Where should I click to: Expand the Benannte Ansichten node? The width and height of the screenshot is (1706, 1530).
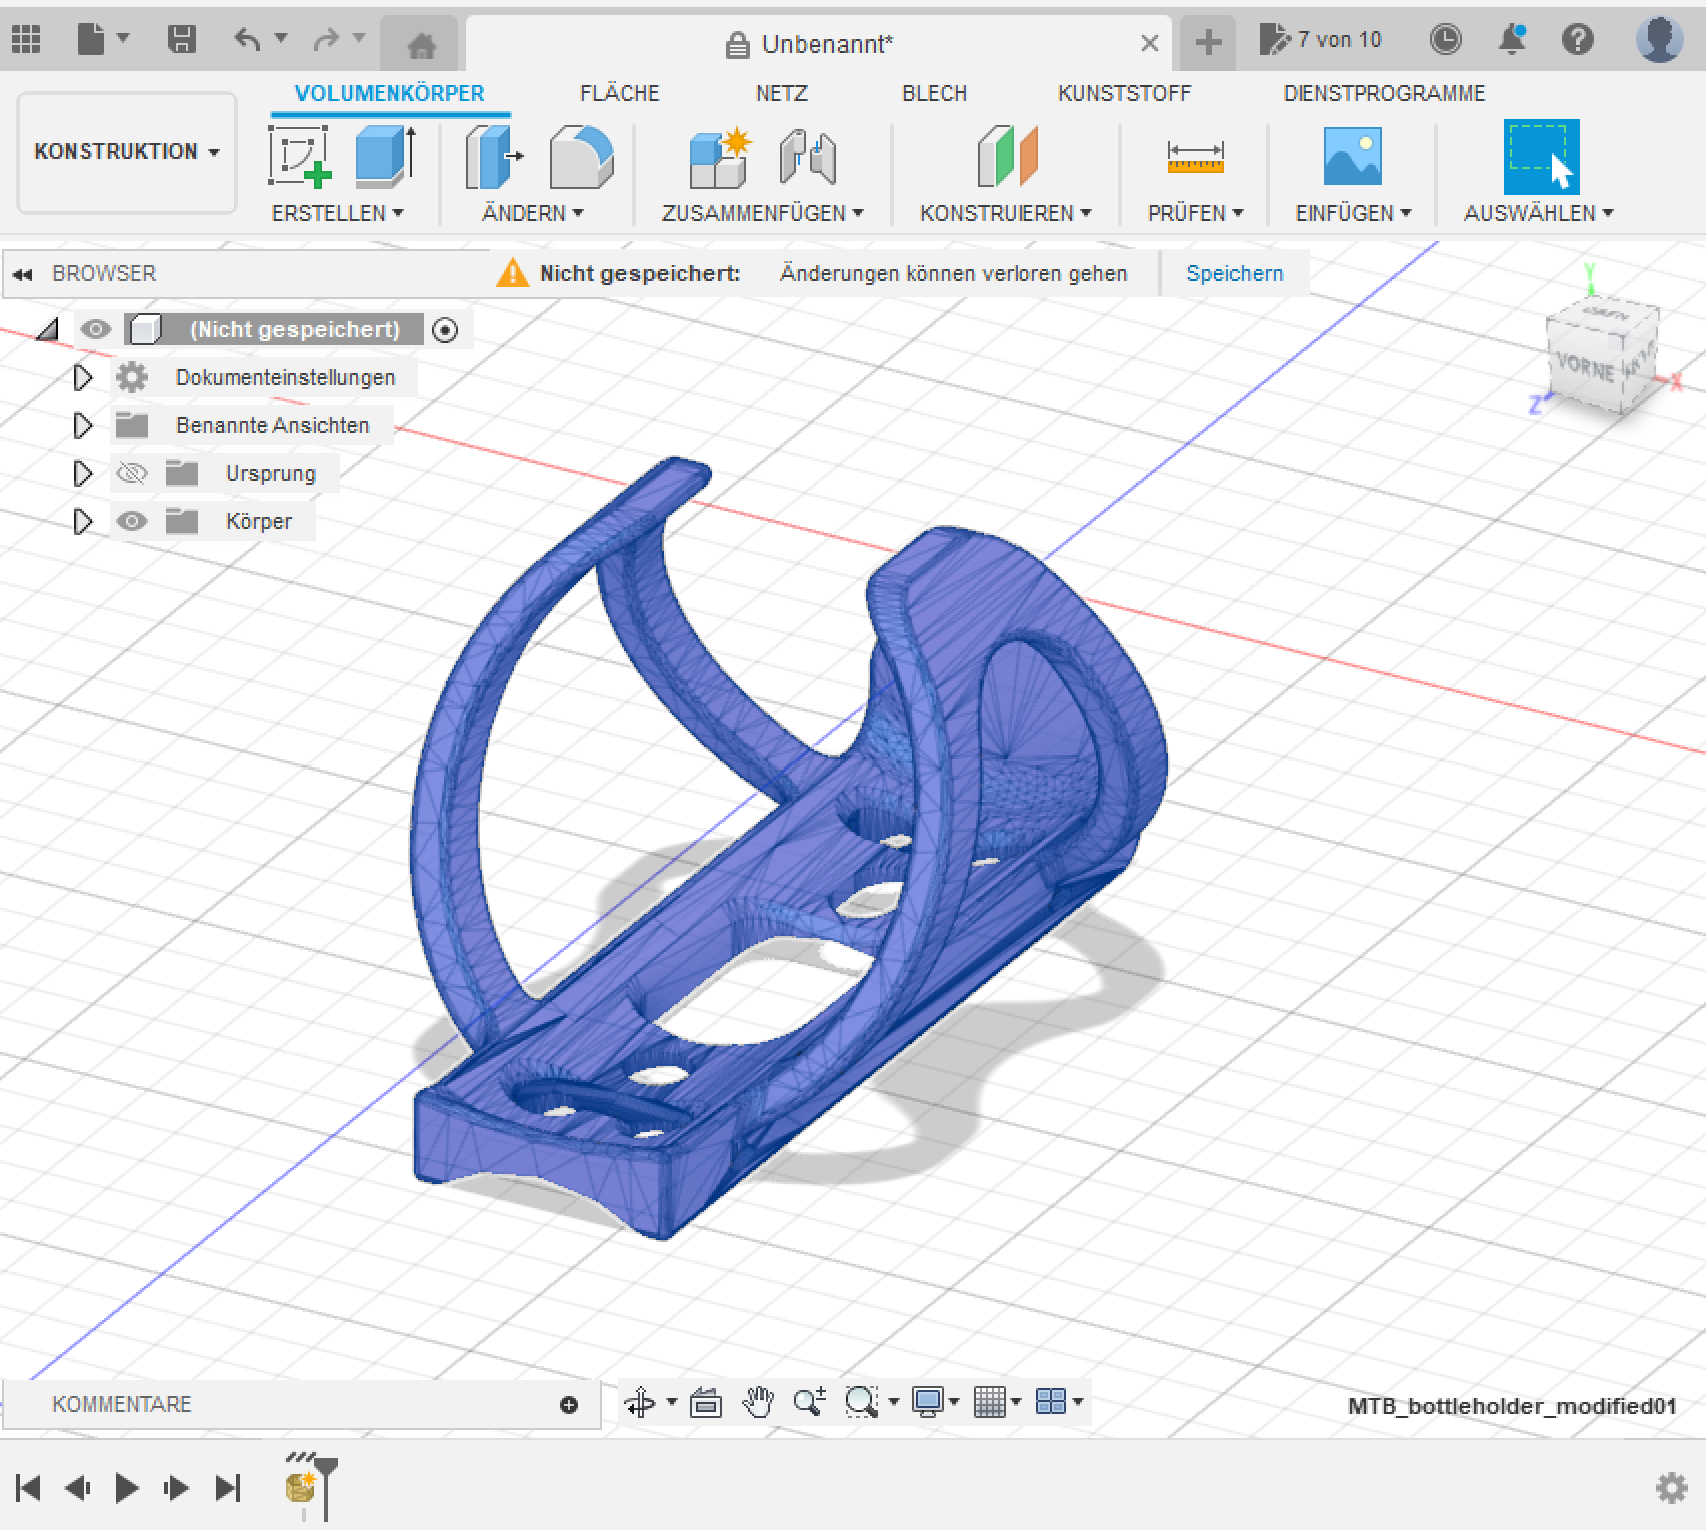(83, 425)
